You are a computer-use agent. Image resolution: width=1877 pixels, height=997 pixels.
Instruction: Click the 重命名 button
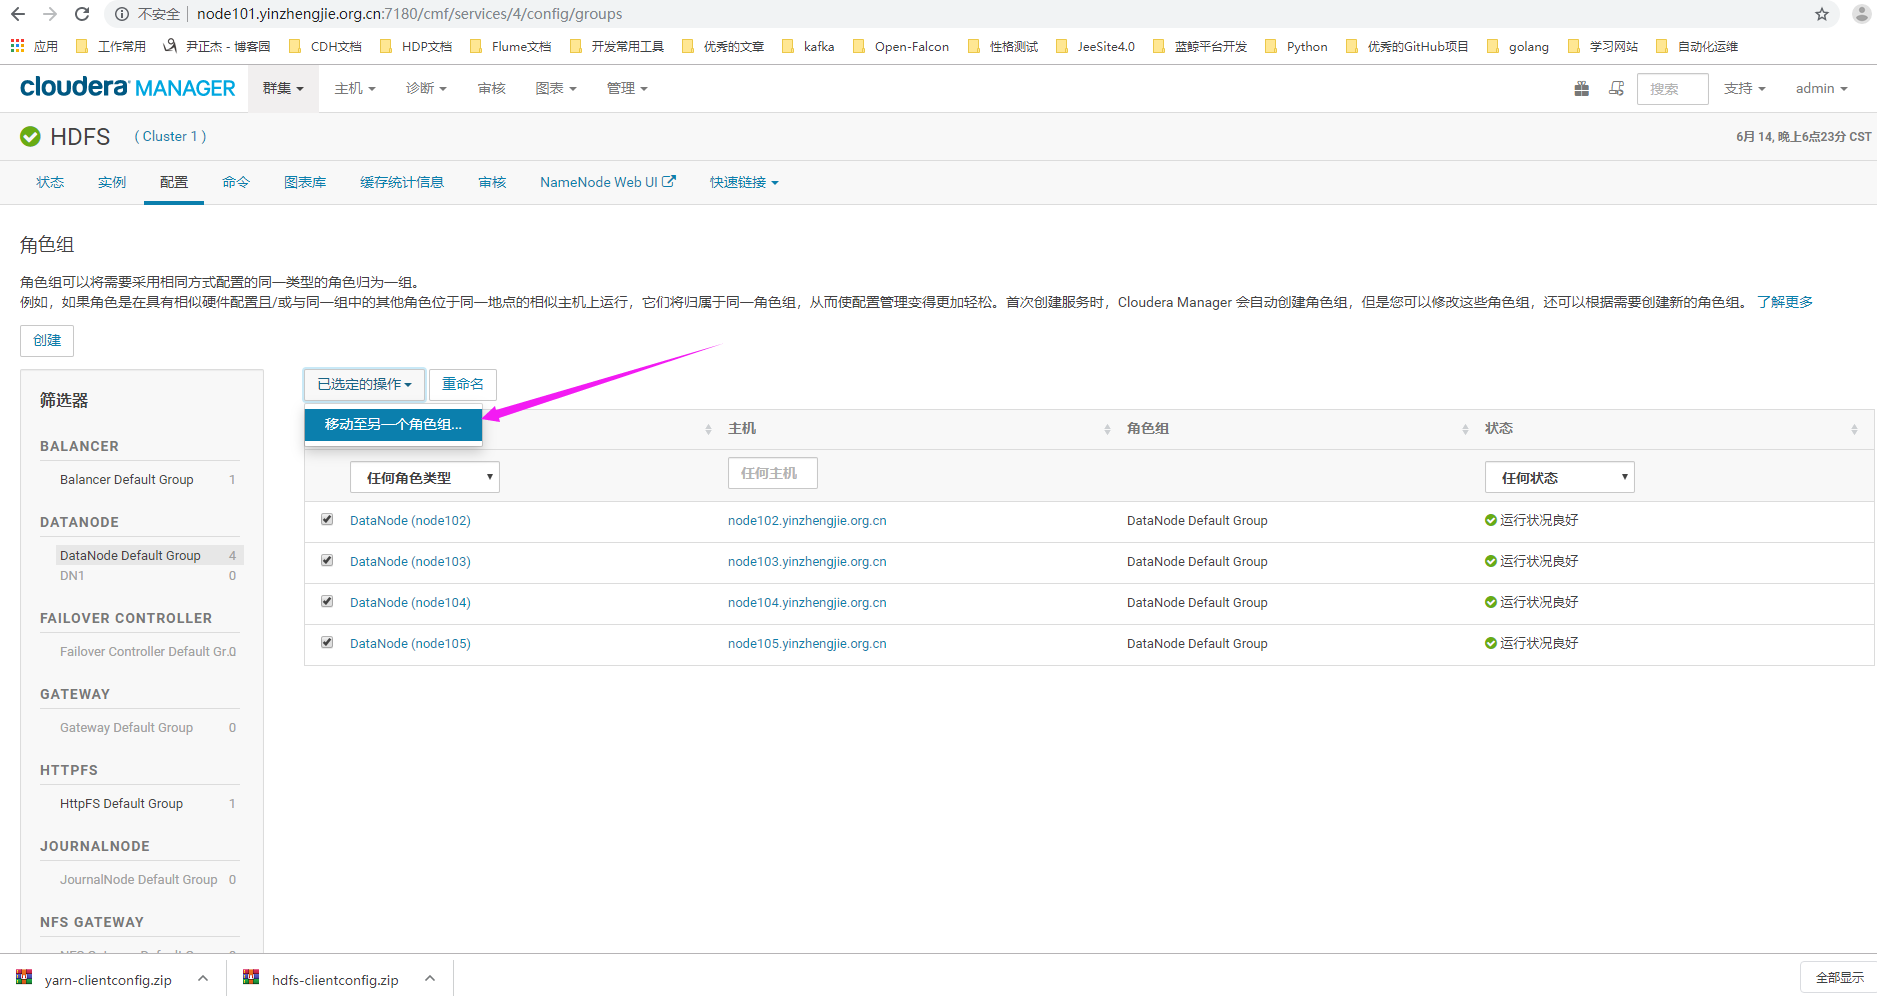coord(463,384)
